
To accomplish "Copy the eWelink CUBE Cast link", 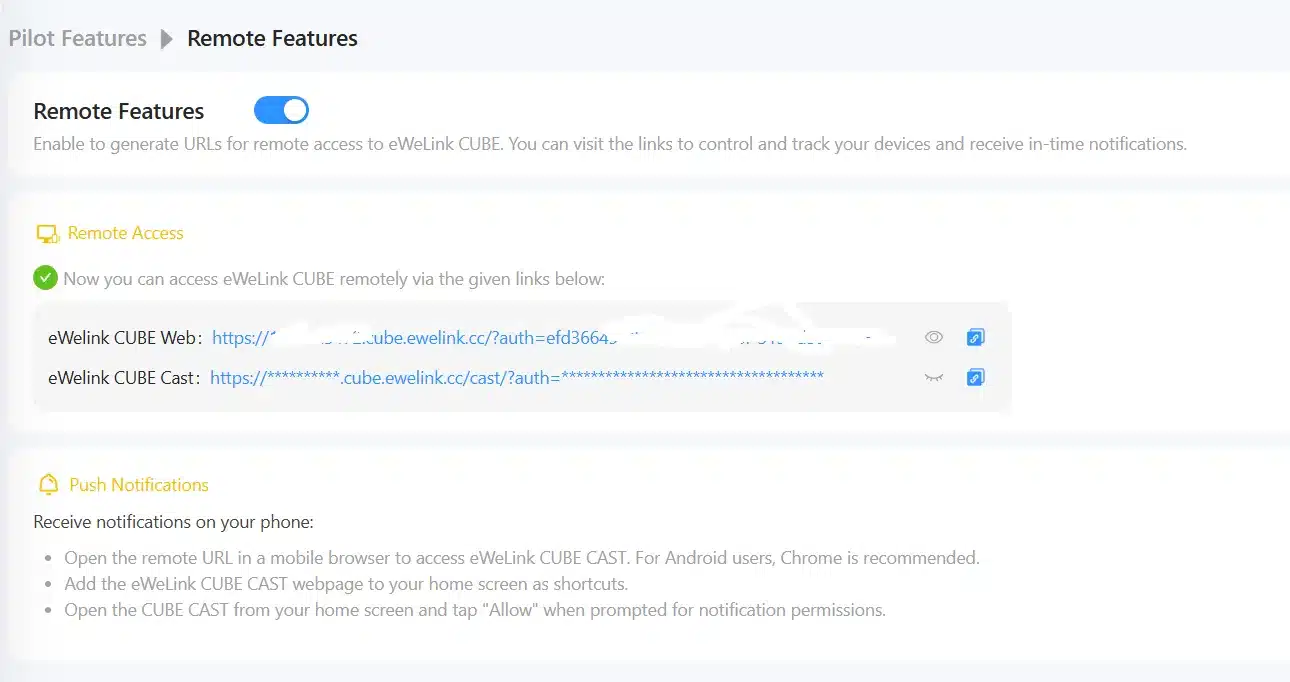I will pyautogui.click(x=976, y=378).
